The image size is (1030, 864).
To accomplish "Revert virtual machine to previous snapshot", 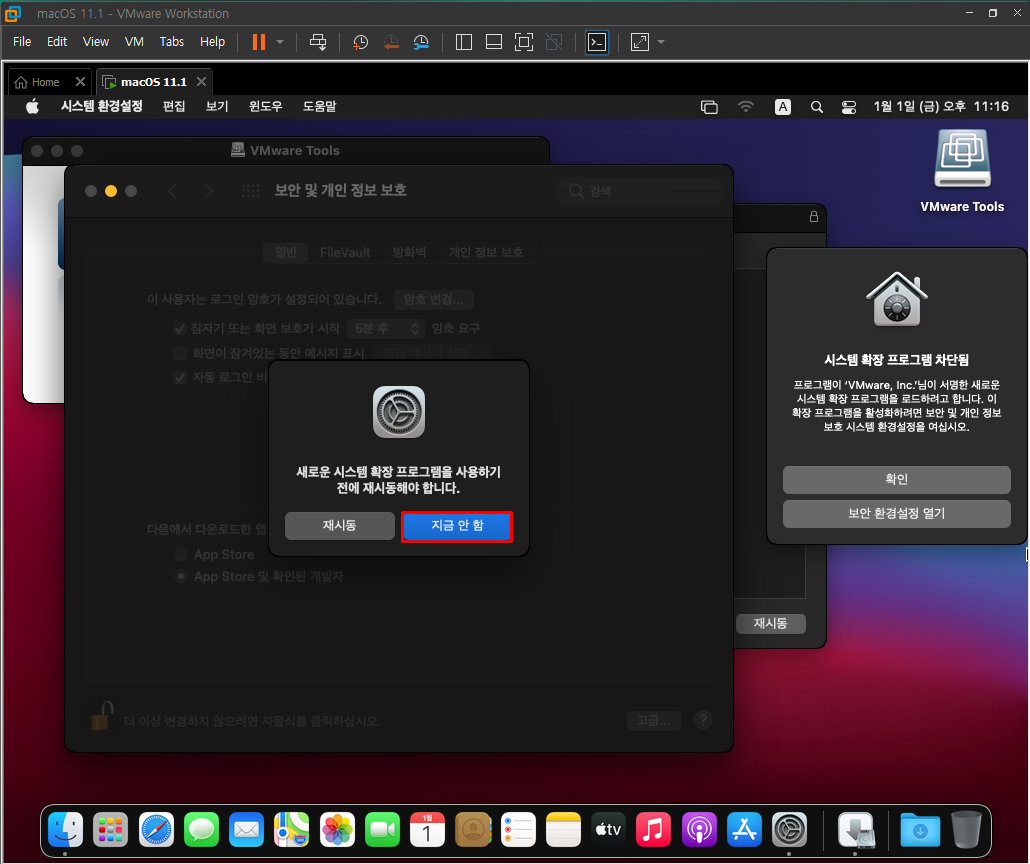I will pyautogui.click(x=391, y=43).
